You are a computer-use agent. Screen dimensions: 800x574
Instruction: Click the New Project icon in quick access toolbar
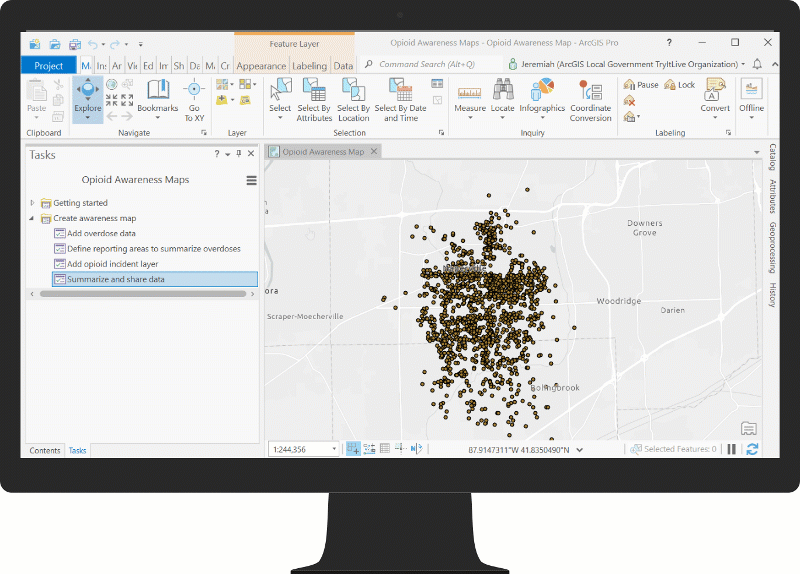[x=35, y=44]
